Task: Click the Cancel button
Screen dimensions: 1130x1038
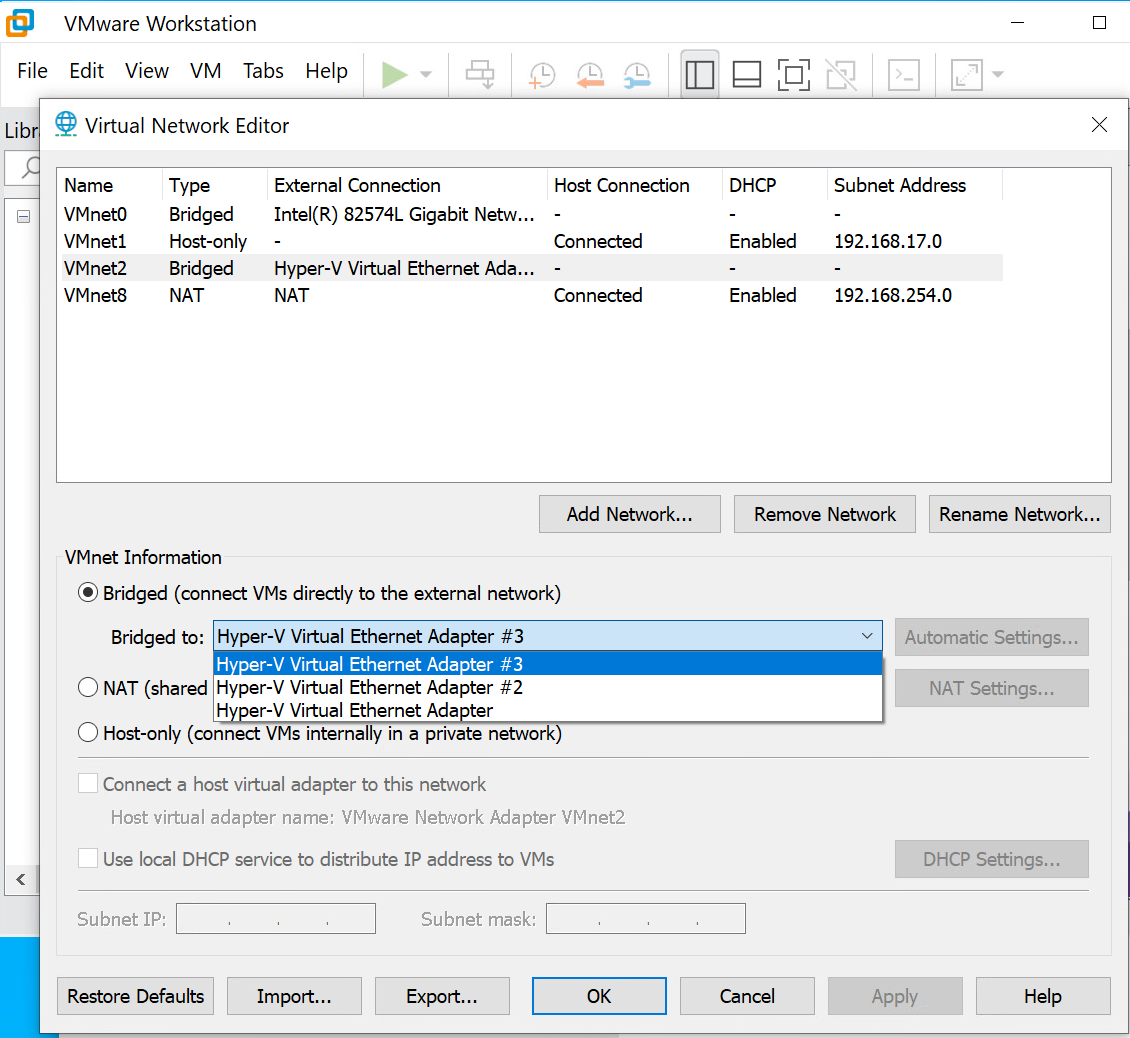Action: 747,996
